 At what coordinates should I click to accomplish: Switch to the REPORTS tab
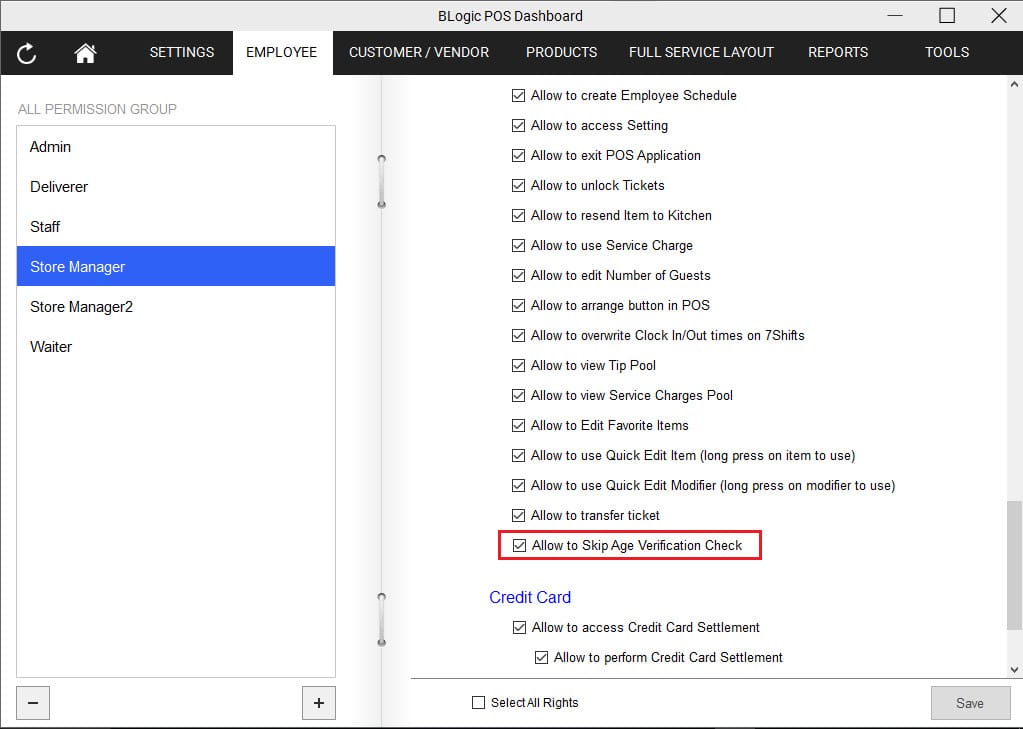(838, 53)
